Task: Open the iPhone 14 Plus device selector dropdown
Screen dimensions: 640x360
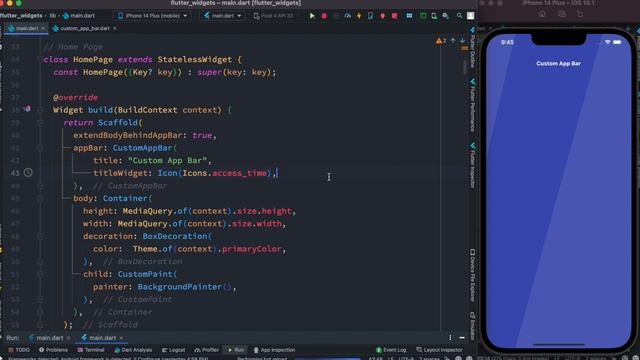Action: coord(153,16)
